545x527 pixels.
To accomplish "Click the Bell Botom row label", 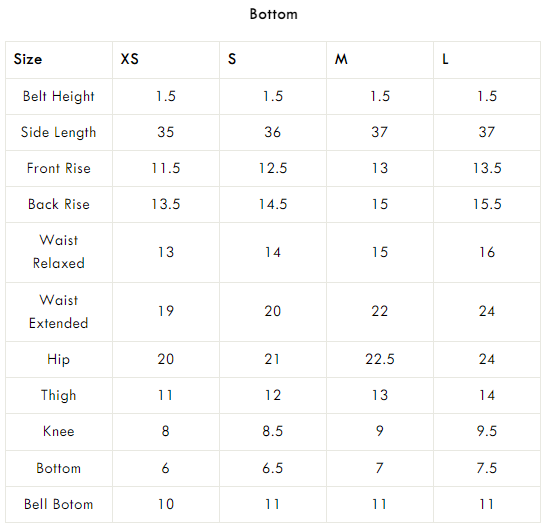I will 58,504.
